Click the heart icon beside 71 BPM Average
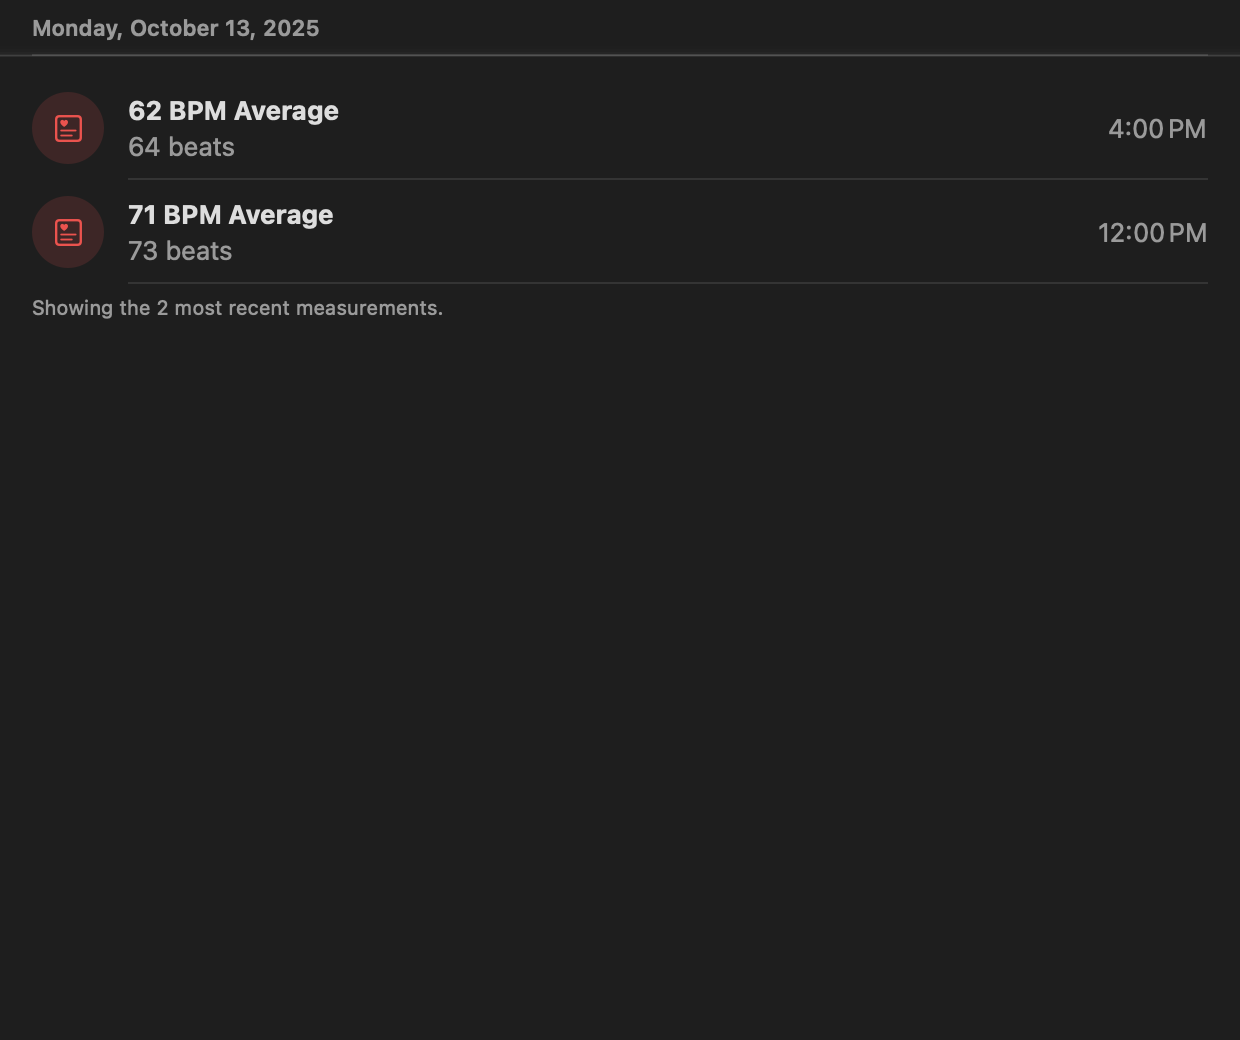The height and width of the screenshot is (1040, 1240). pos(68,232)
